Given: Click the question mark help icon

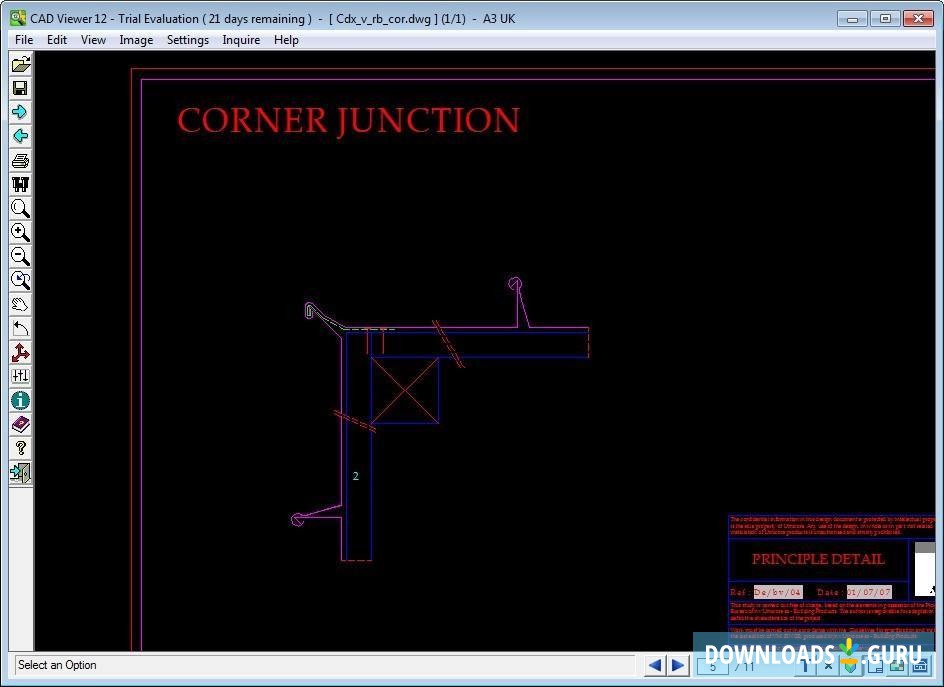Looking at the screenshot, I should pos(20,449).
